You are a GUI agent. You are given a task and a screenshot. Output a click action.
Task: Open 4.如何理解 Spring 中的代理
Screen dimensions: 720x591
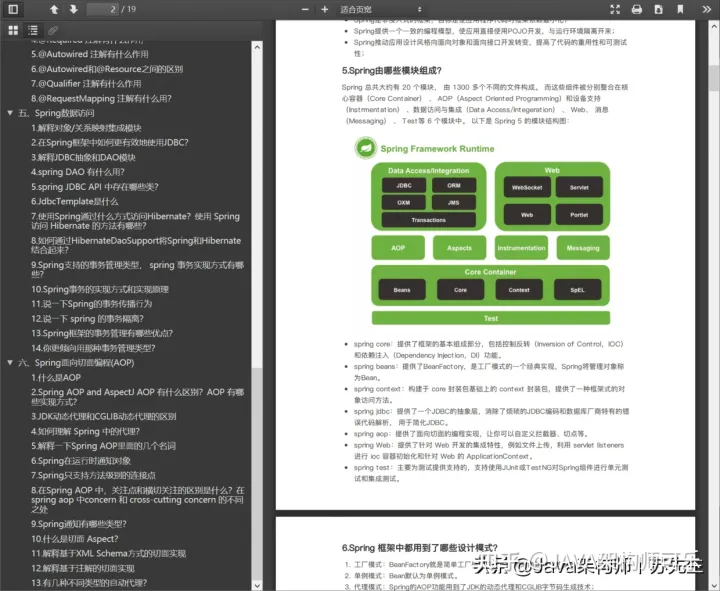pyautogui.click(x=85, y=431)
